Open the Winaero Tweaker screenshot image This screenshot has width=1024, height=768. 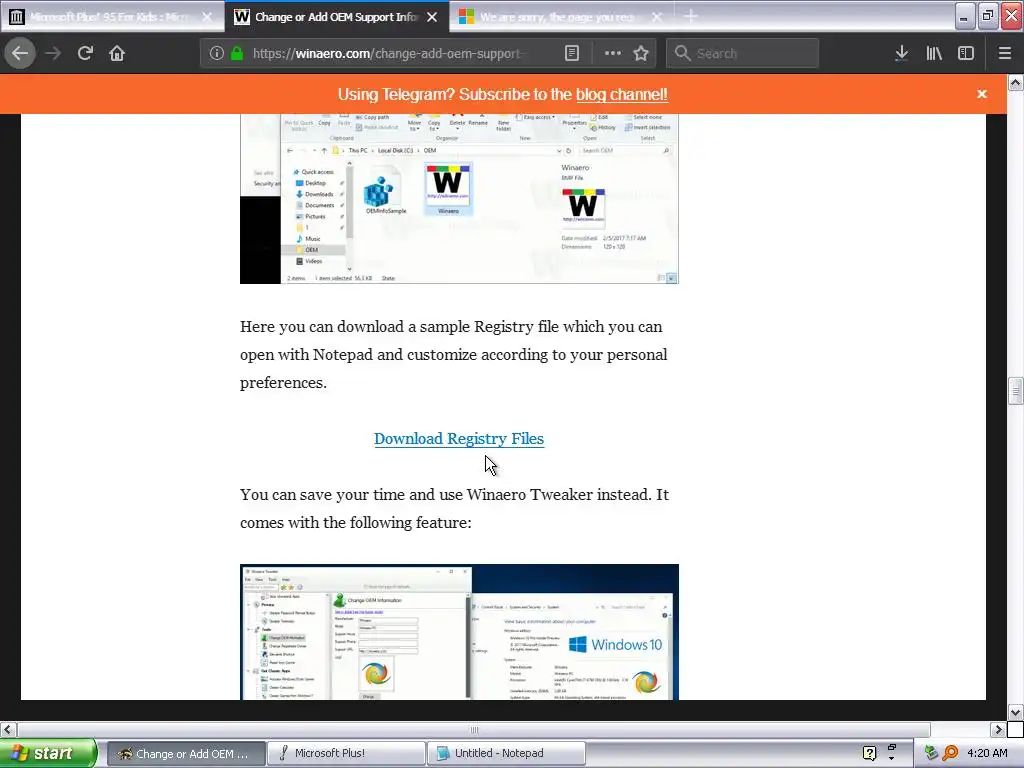point(459,632)
